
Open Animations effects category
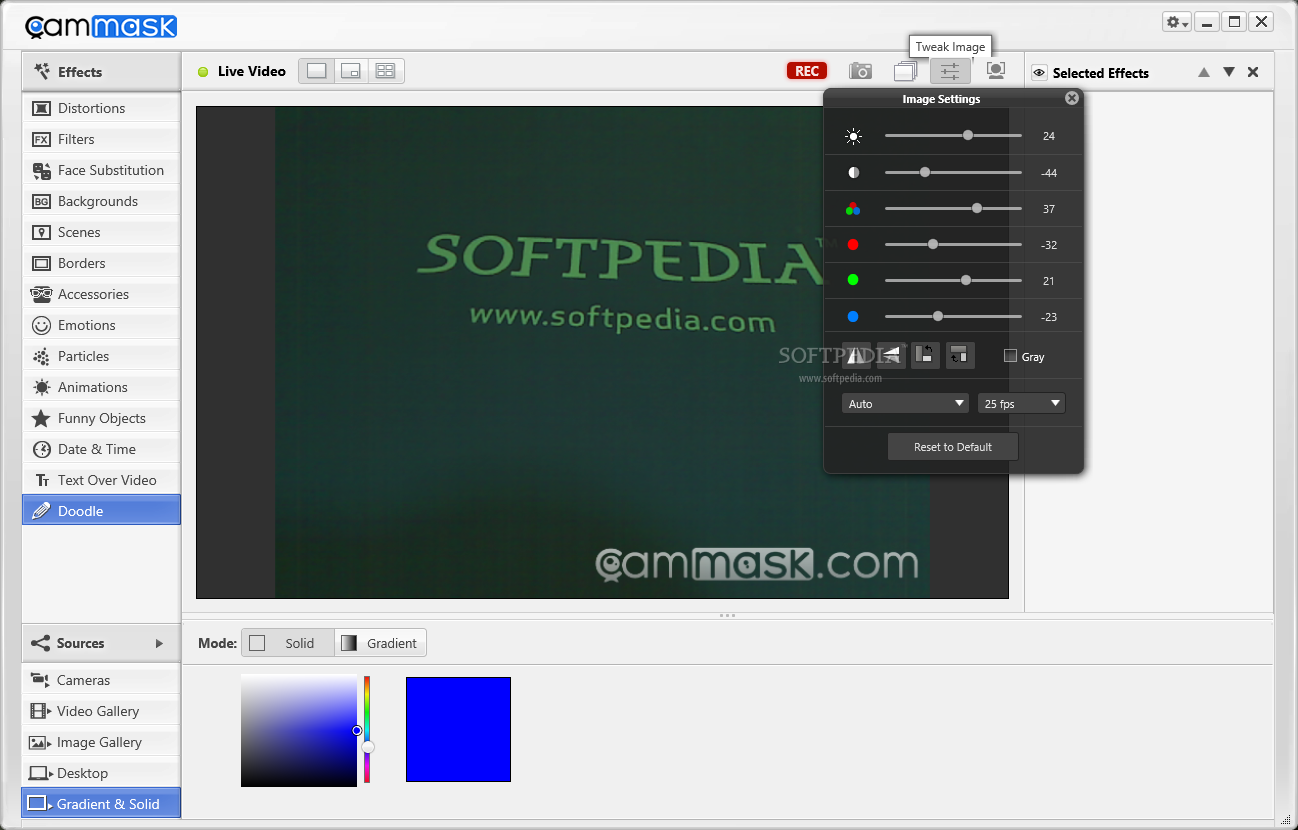point(101,387)
